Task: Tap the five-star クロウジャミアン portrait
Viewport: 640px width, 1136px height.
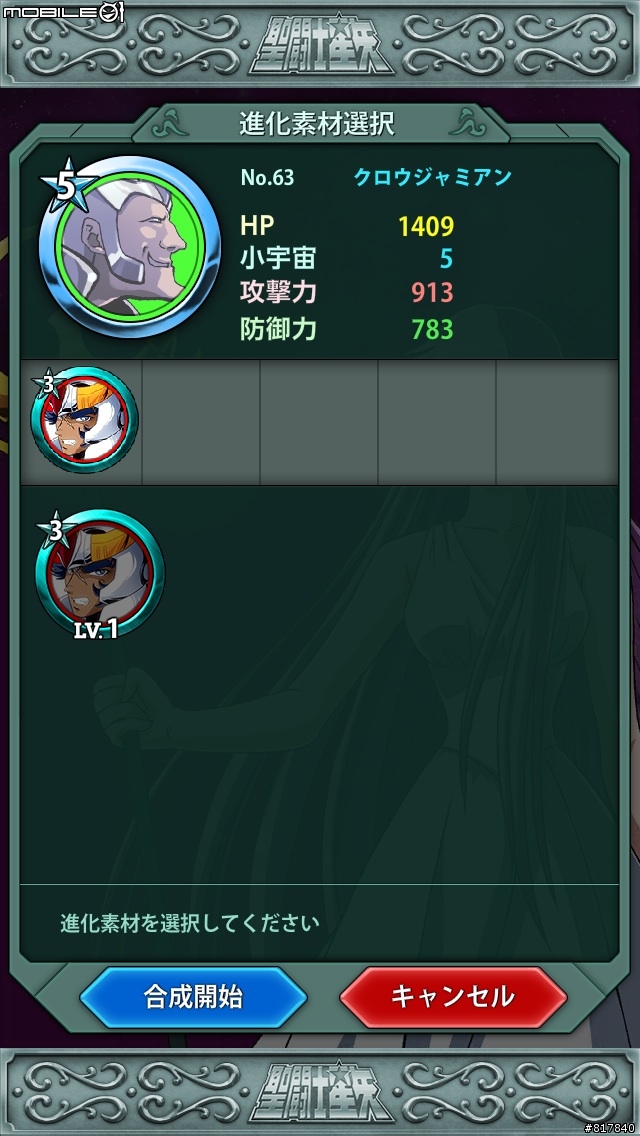Action: (129, 248)
